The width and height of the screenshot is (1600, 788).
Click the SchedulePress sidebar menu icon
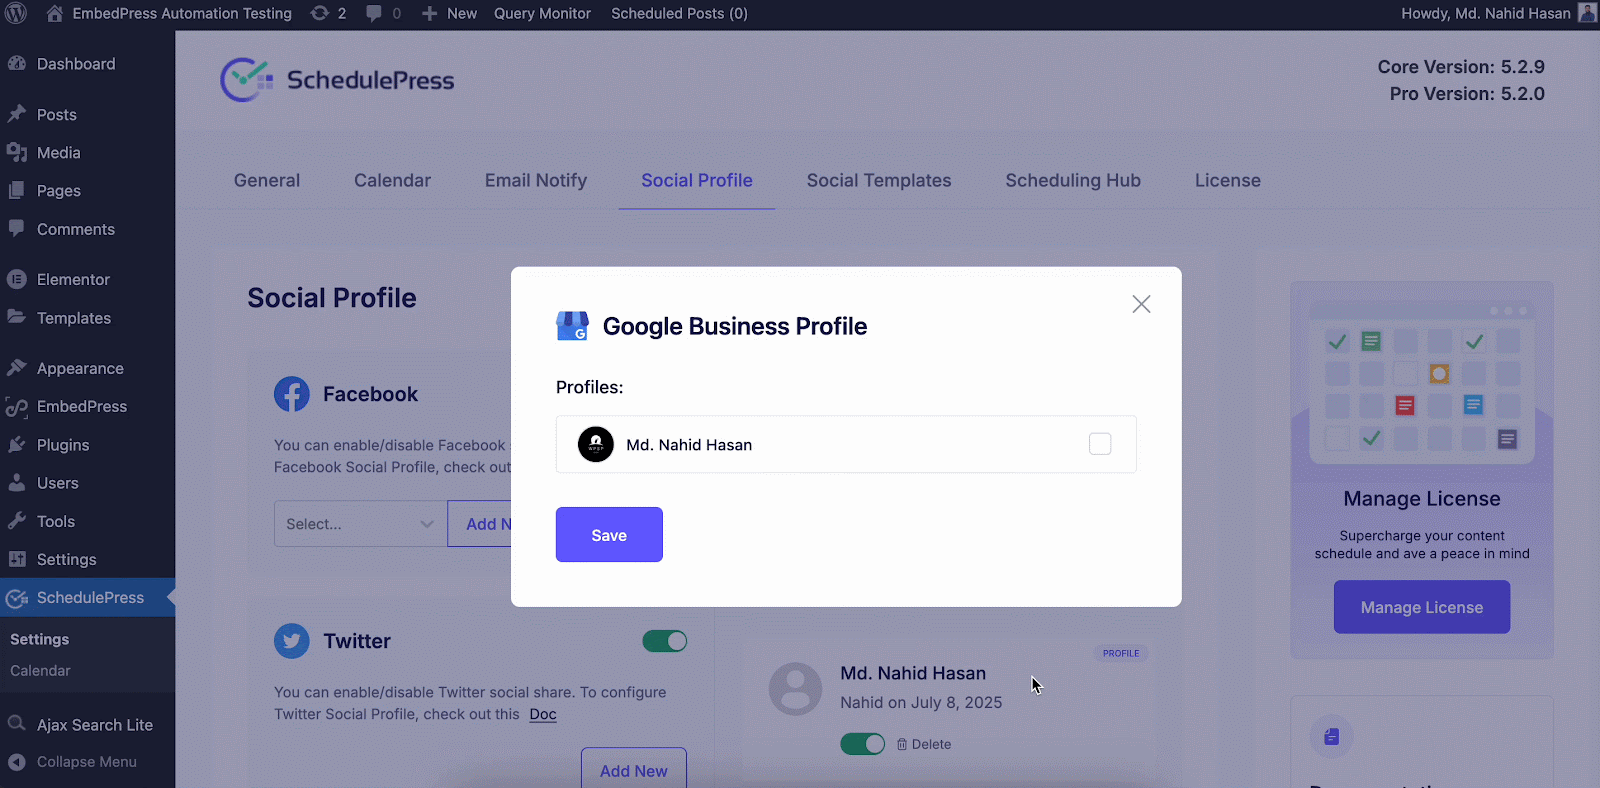click(17, 598)
